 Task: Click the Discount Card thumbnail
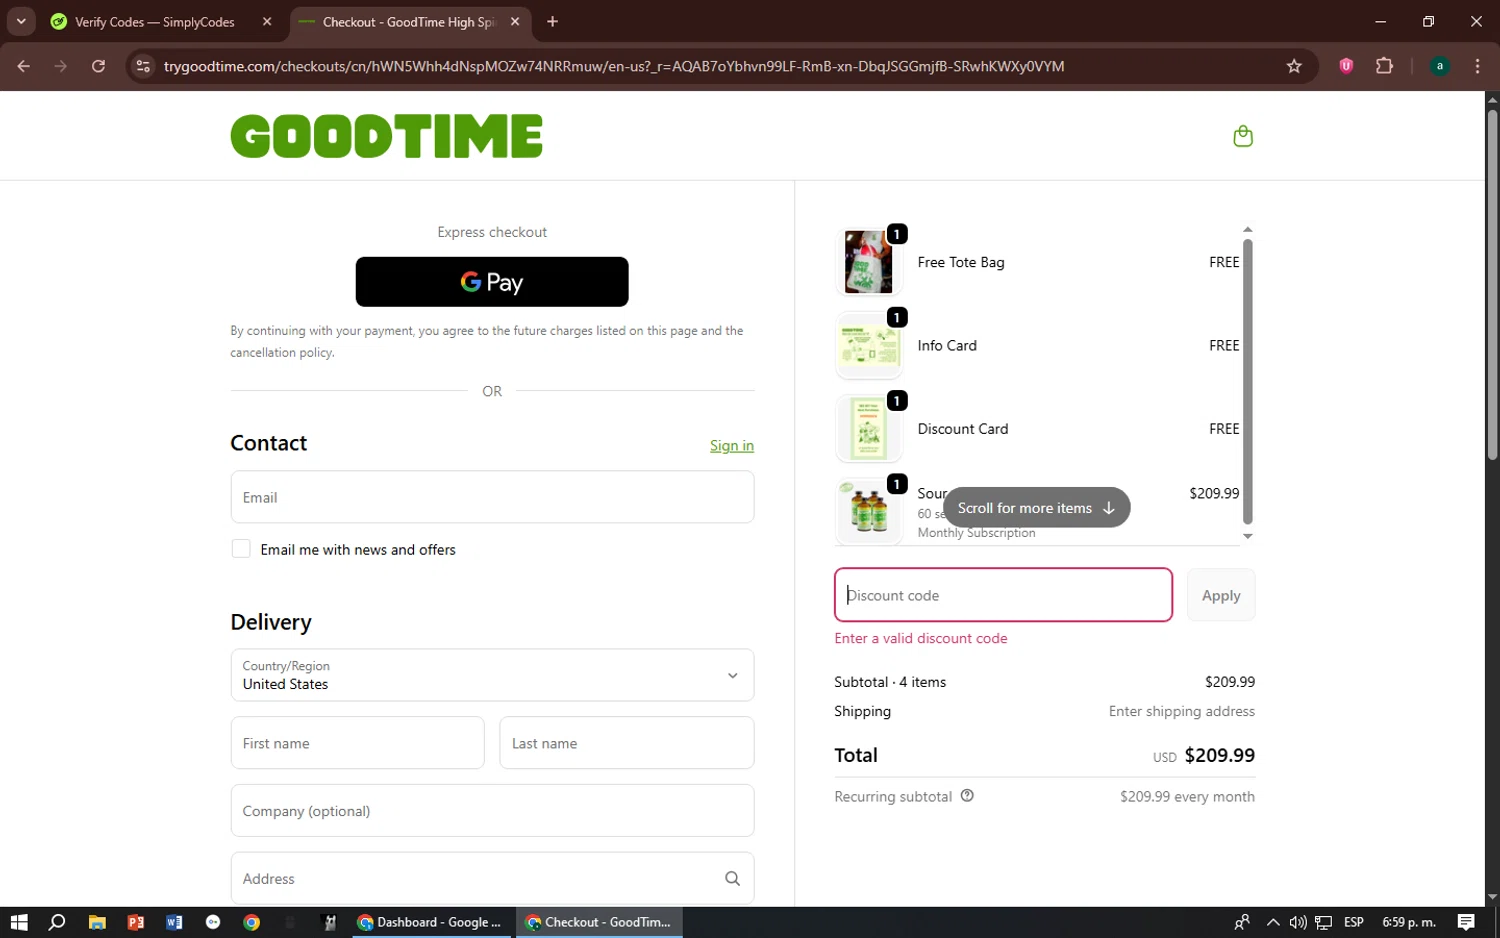coord(868,429)
